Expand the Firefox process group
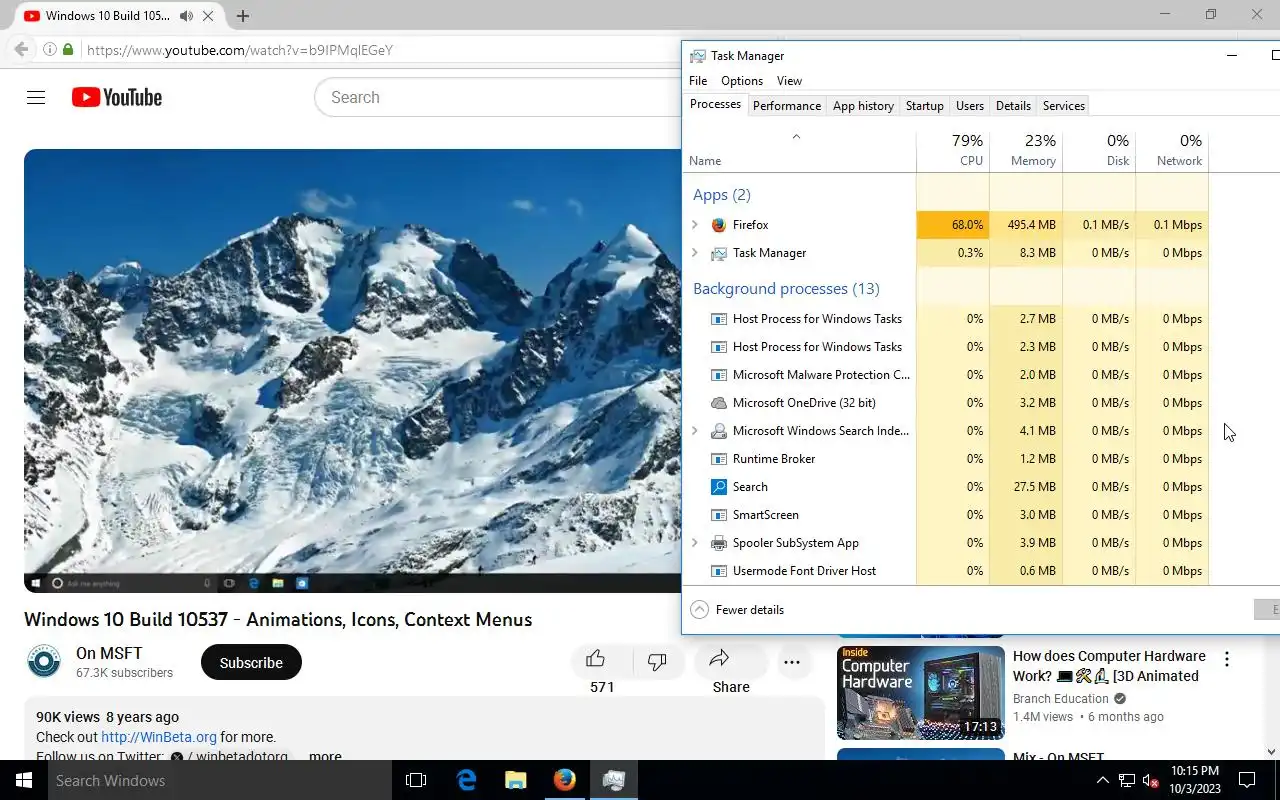 695,225
